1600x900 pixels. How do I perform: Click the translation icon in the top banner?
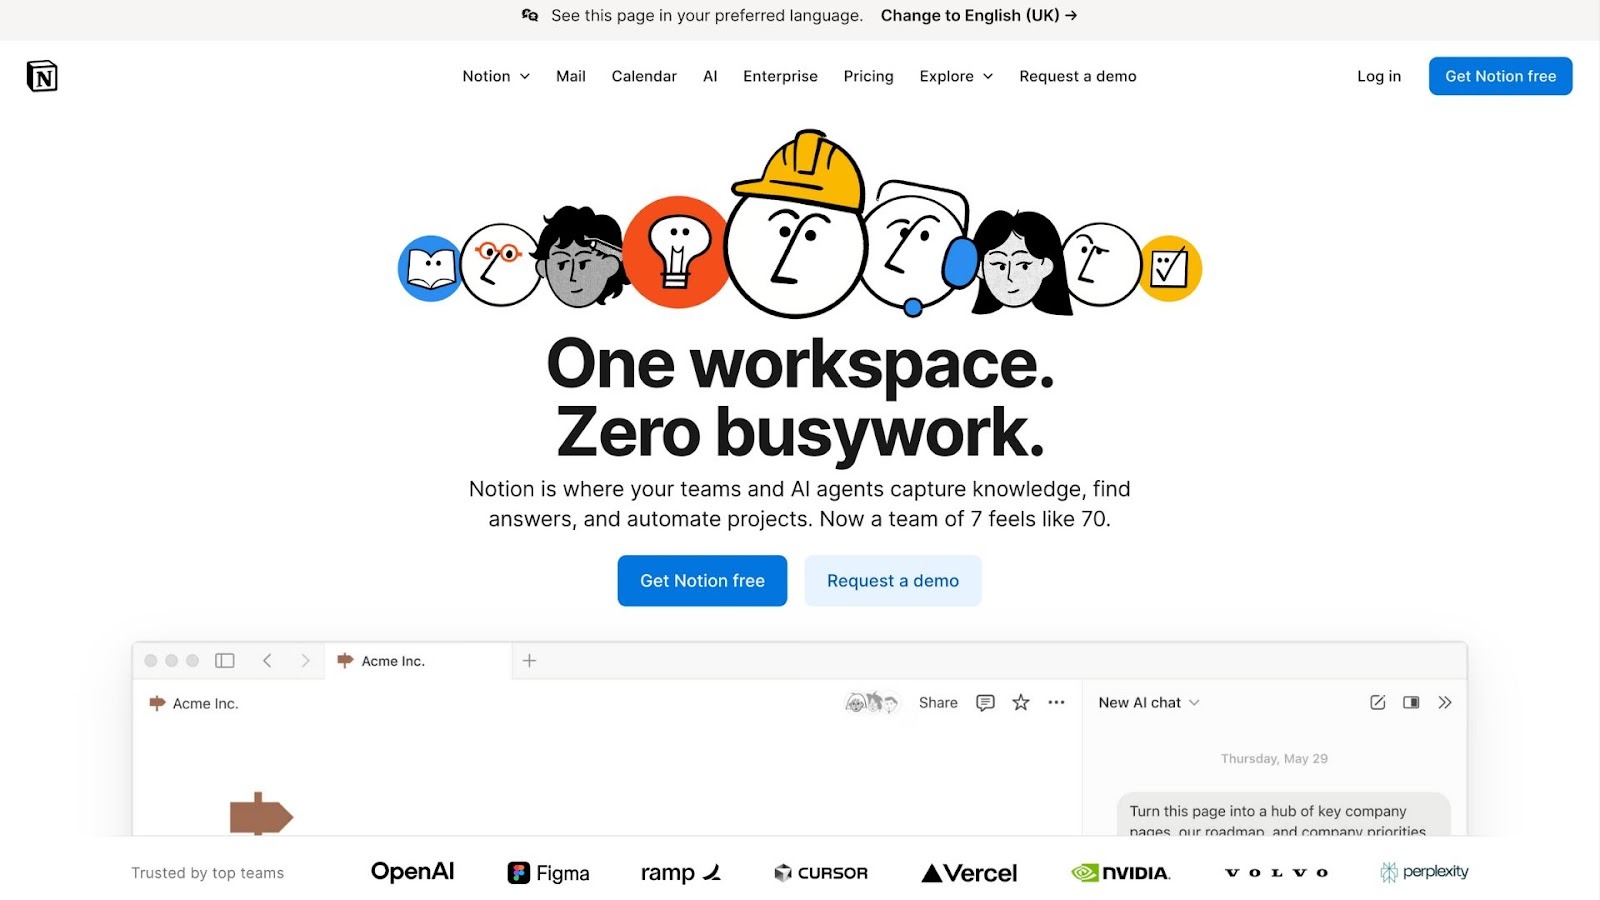tap(529, 15)
